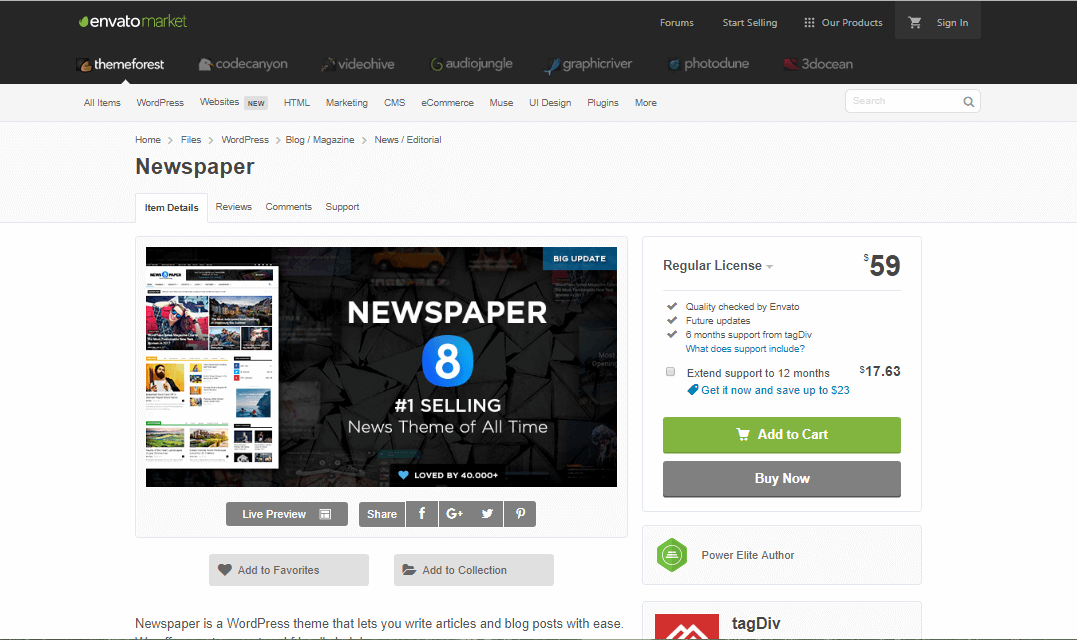Screen dimensions: 1077x640
Task: Enable Extend support to 12 months checkbox
Action: (670, 372)
